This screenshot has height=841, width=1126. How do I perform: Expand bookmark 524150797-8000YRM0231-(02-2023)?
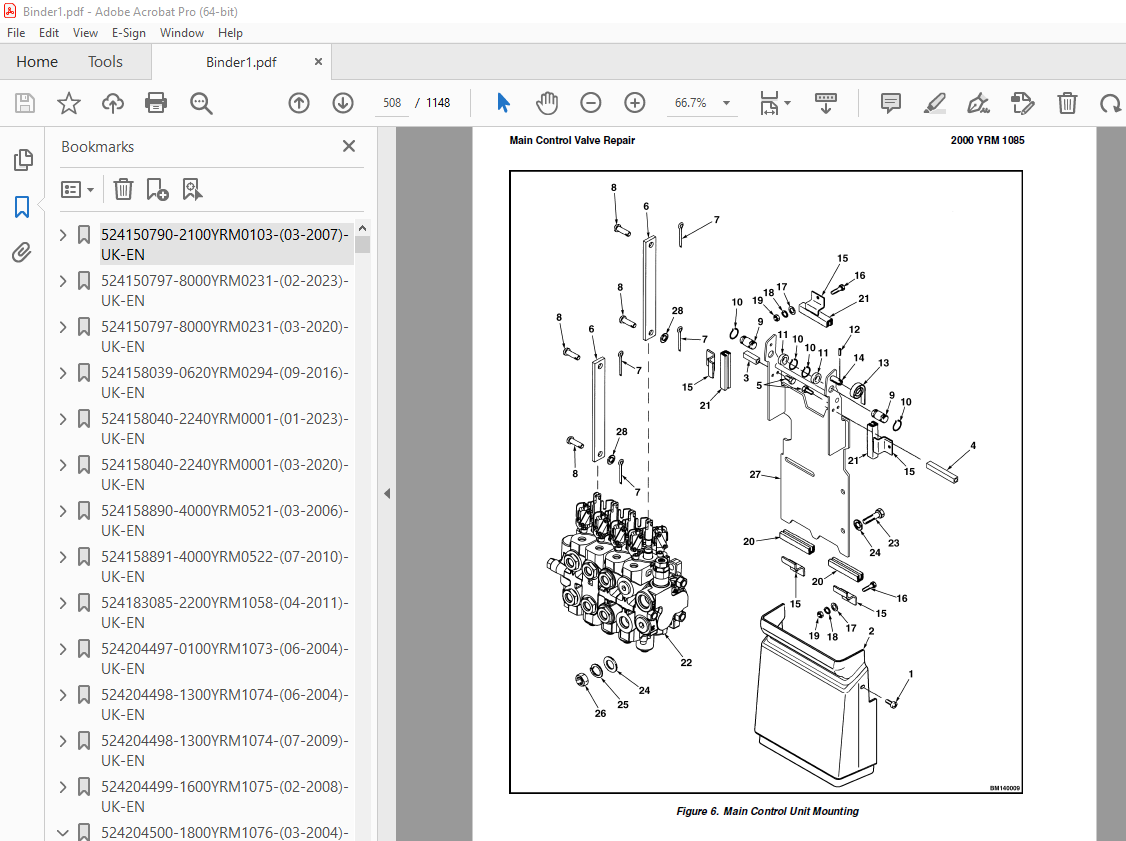[x=63, y=281]
